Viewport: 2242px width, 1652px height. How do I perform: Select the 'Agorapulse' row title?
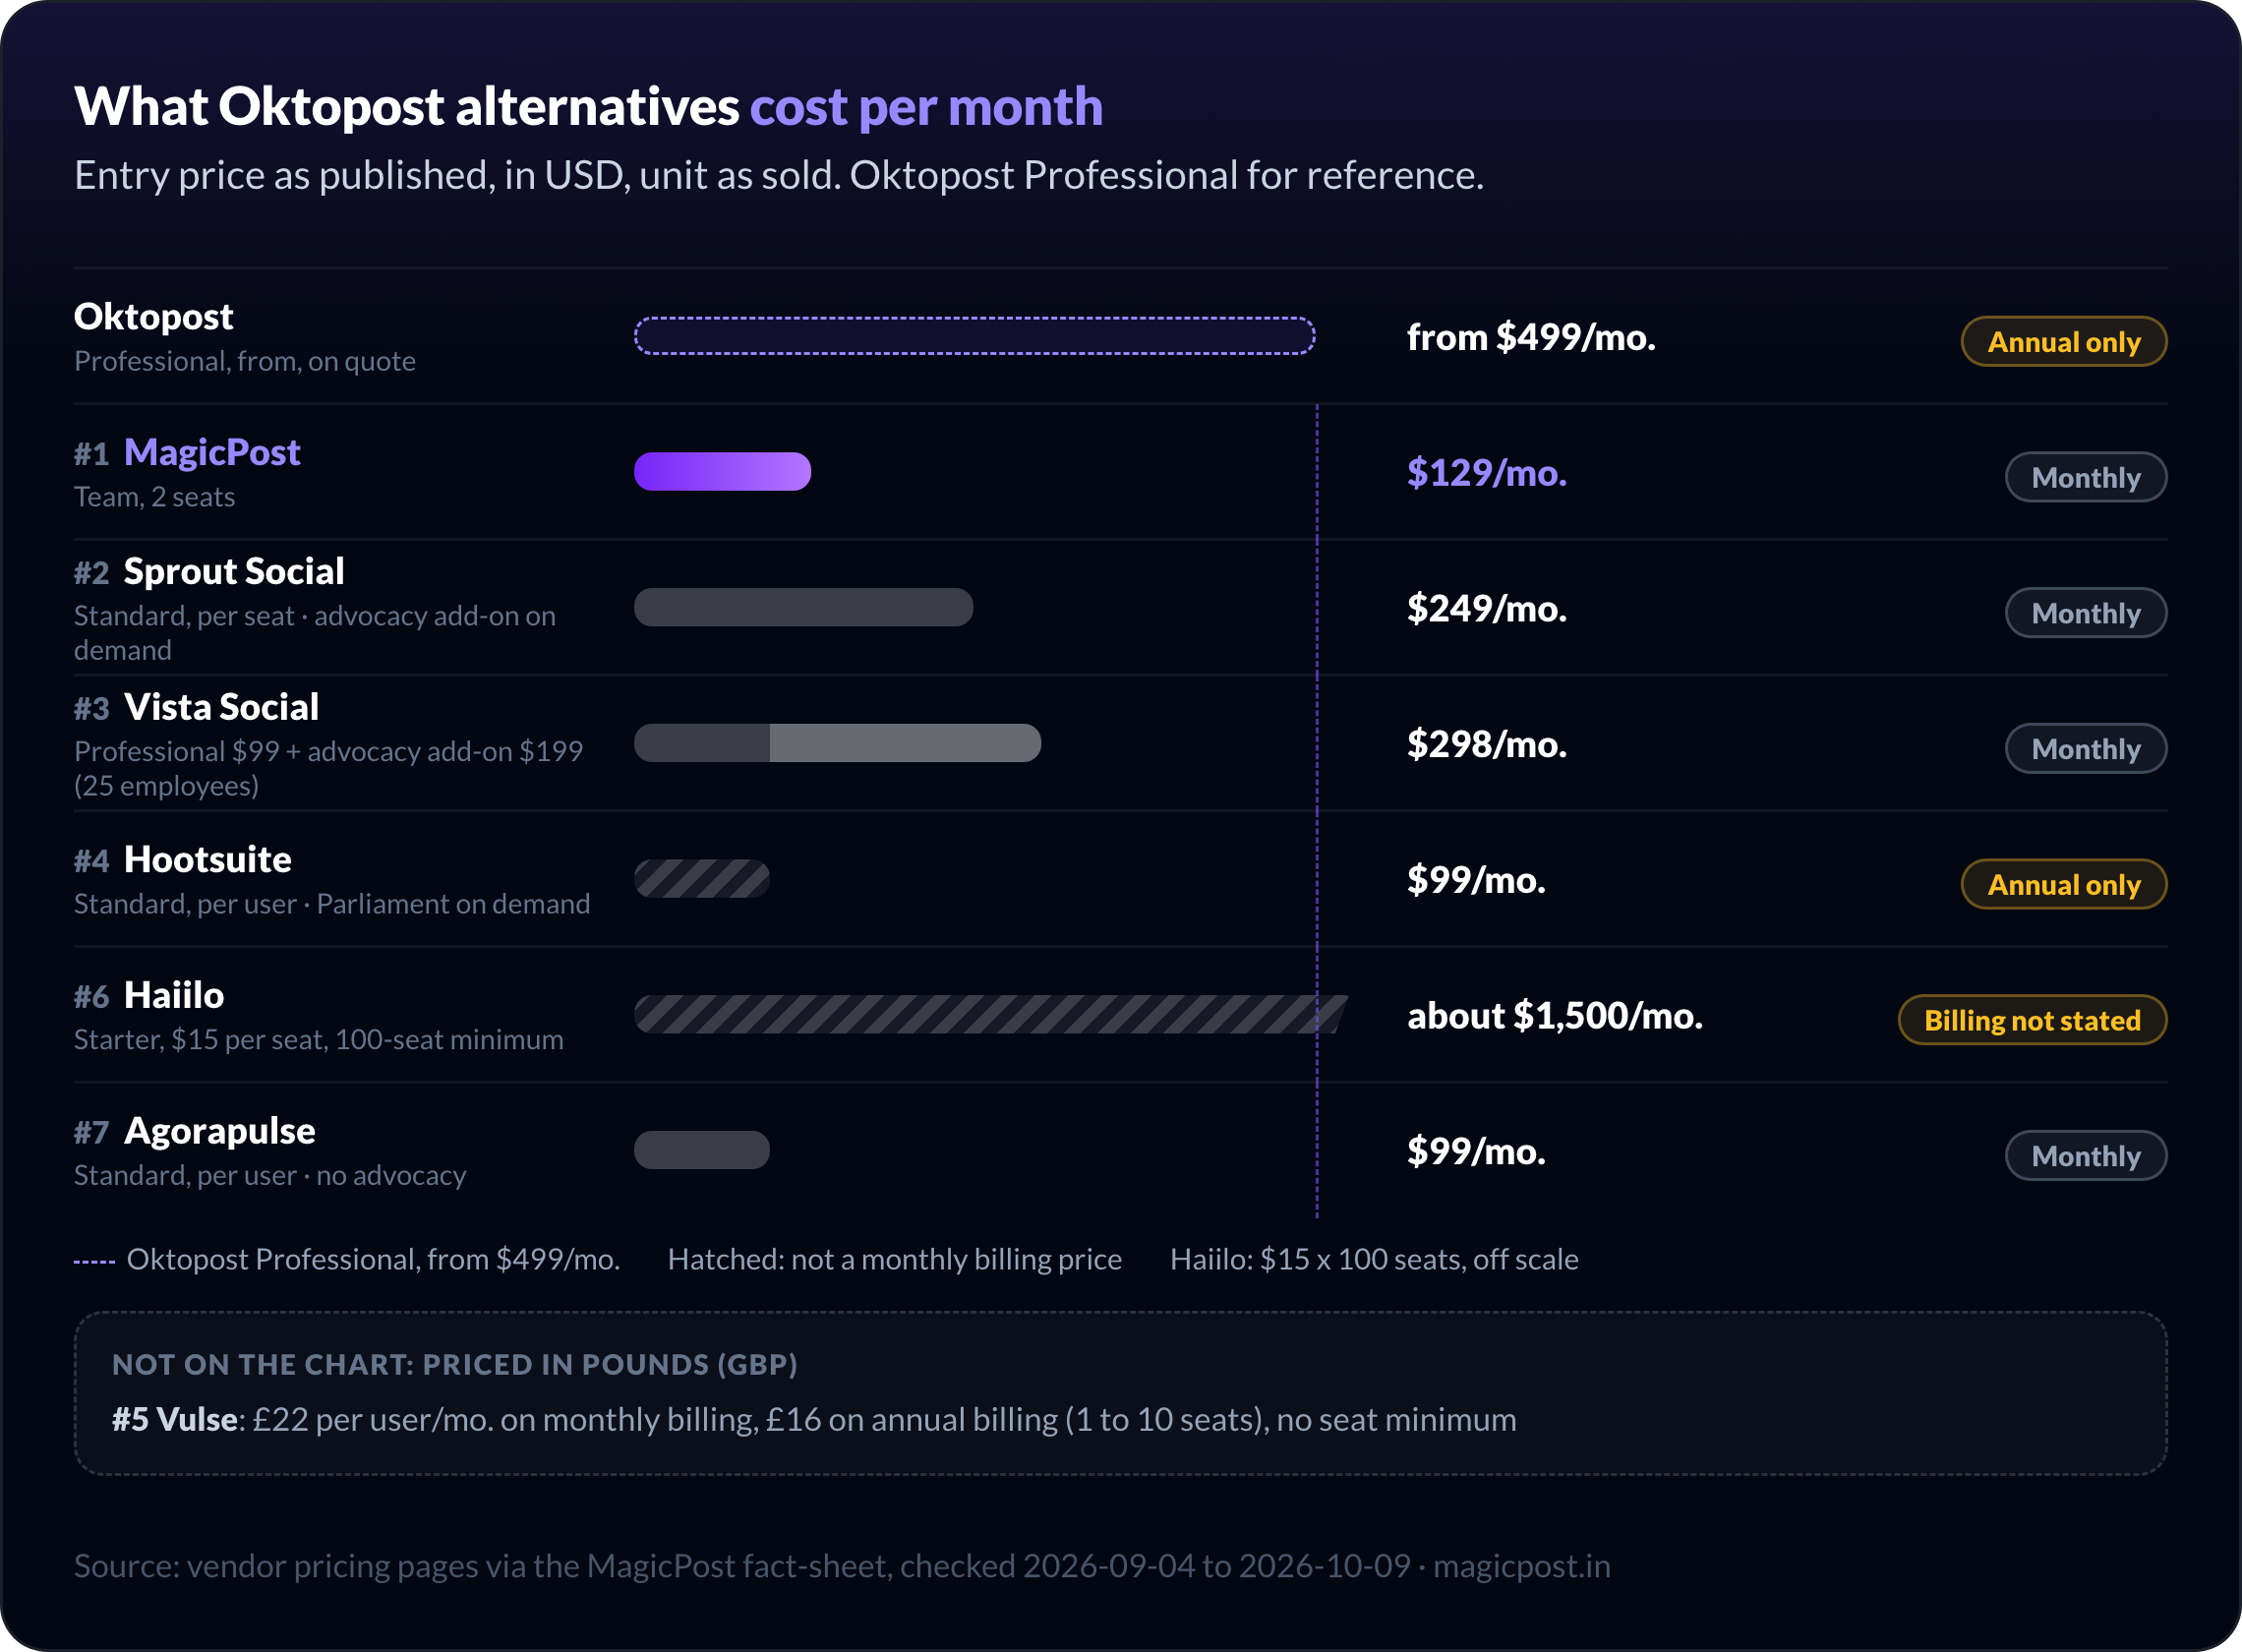tap(220, 1131)
